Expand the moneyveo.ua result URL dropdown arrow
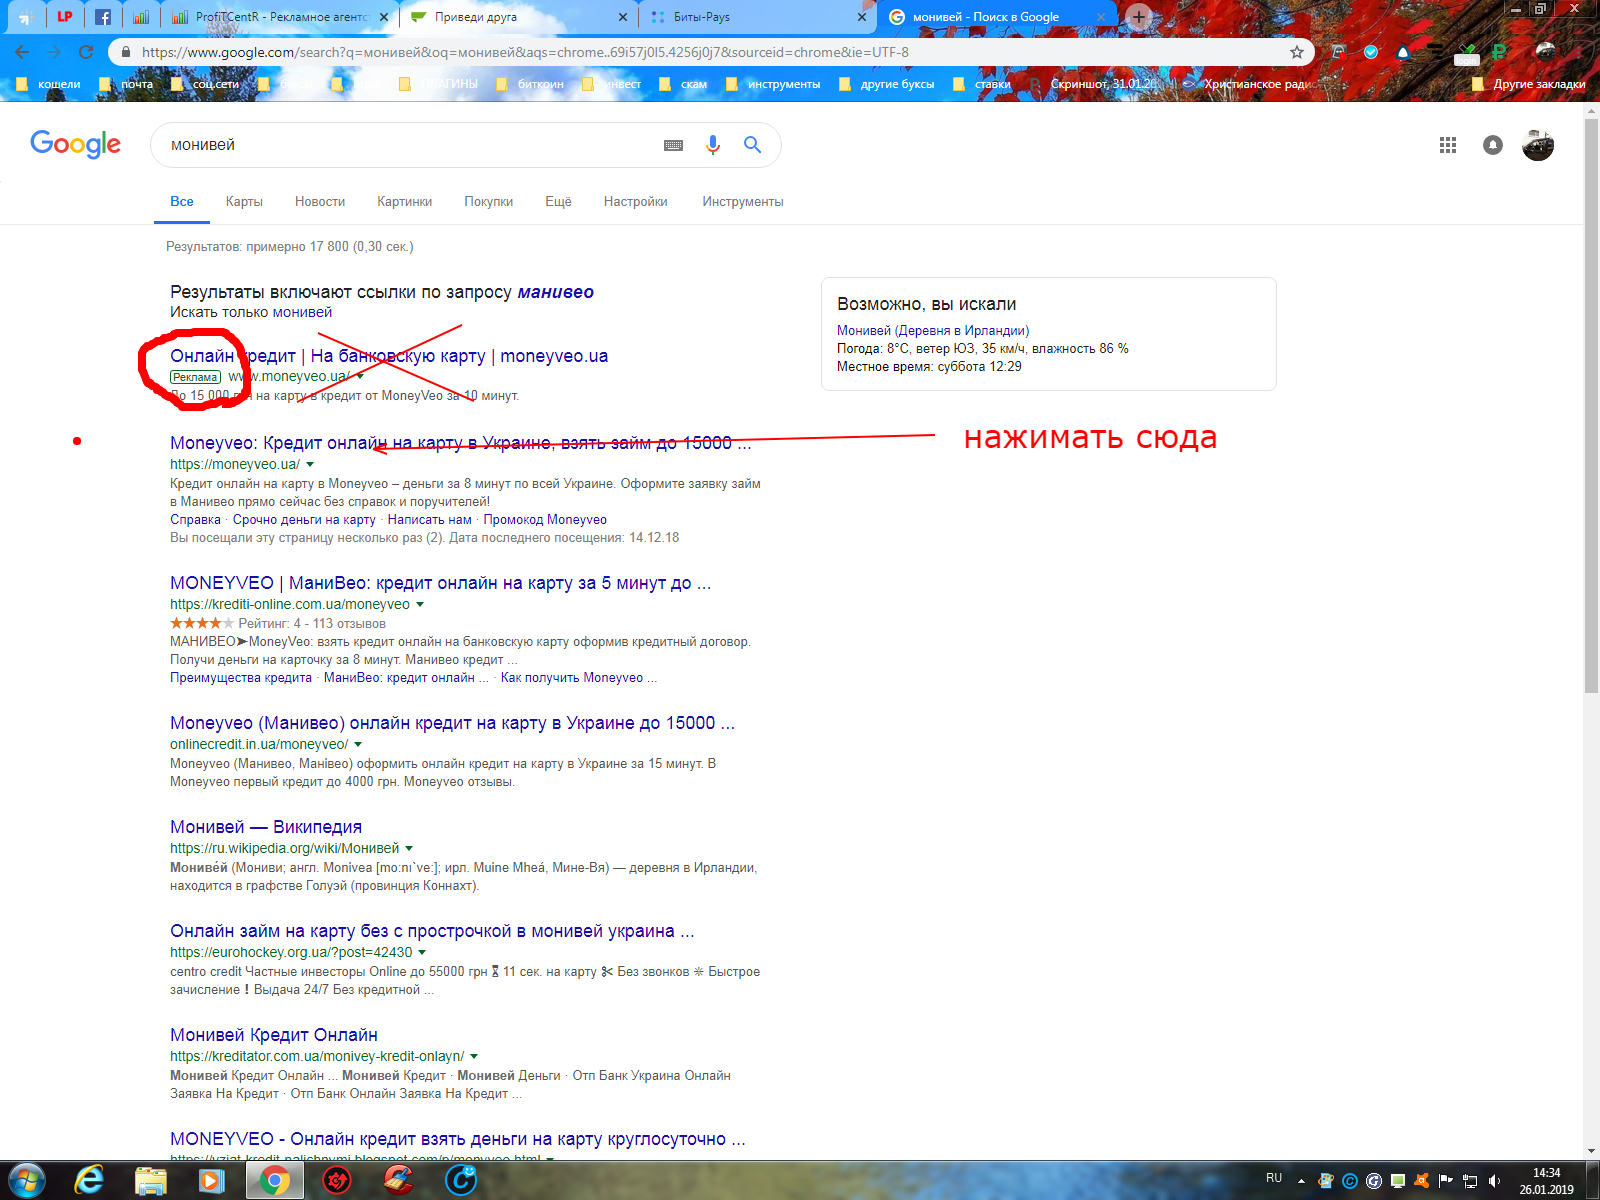 pyautogui.click(x=310, y=464)
